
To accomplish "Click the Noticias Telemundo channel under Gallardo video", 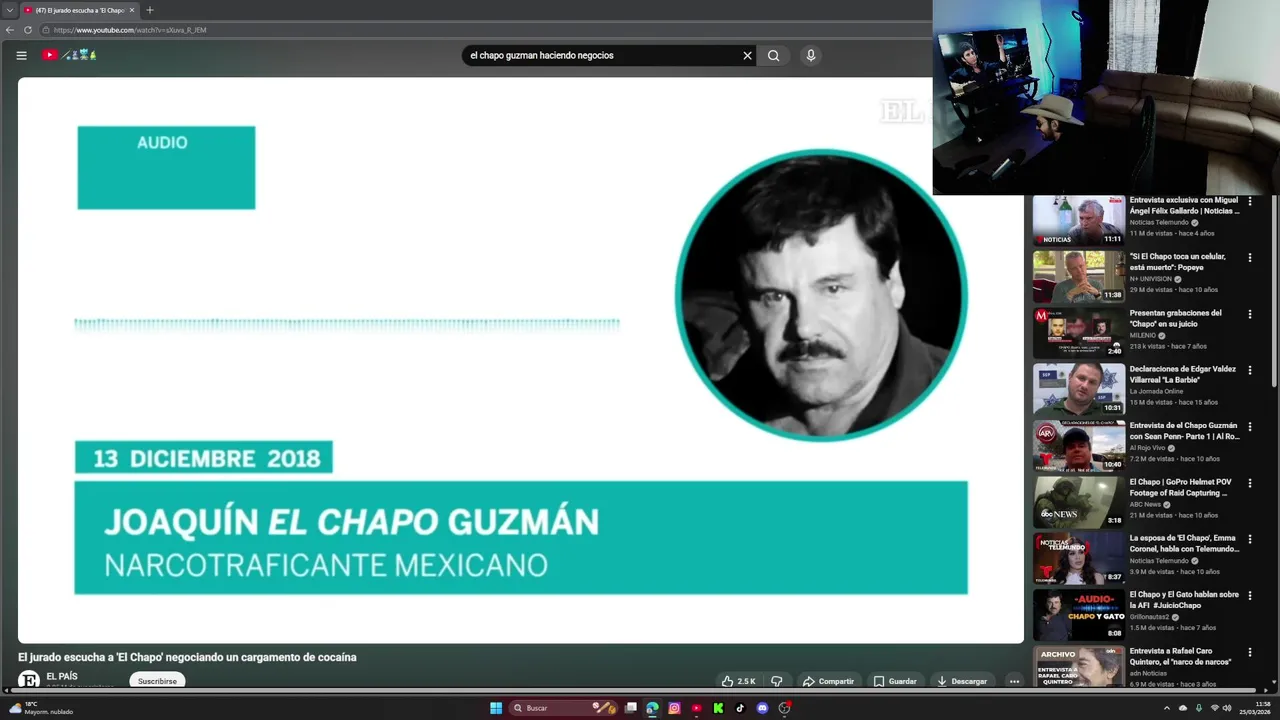I will tap(1159, 222).
